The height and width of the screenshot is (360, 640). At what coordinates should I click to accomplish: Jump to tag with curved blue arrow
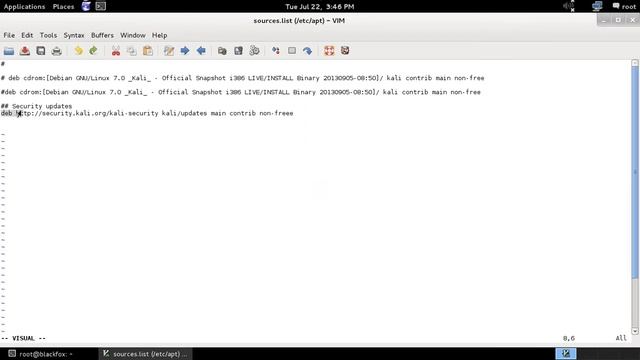click(x=308, y=51)
